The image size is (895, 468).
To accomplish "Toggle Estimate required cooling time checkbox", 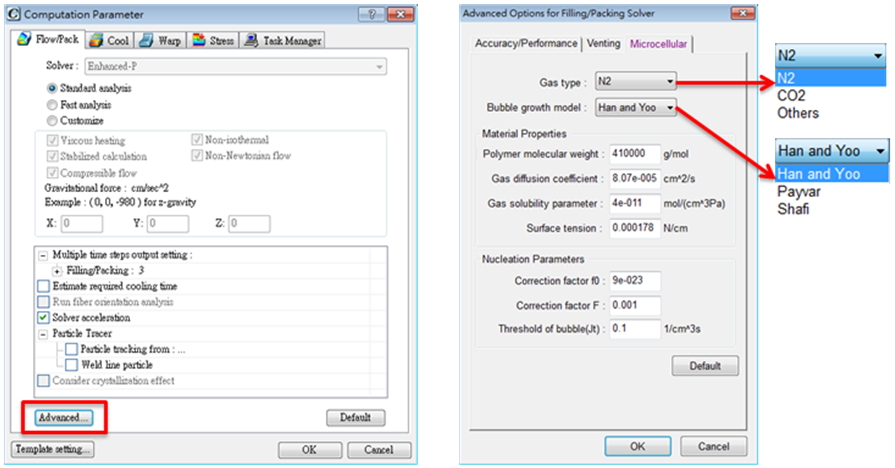I will pyautogui.click(x=43, y=286).
